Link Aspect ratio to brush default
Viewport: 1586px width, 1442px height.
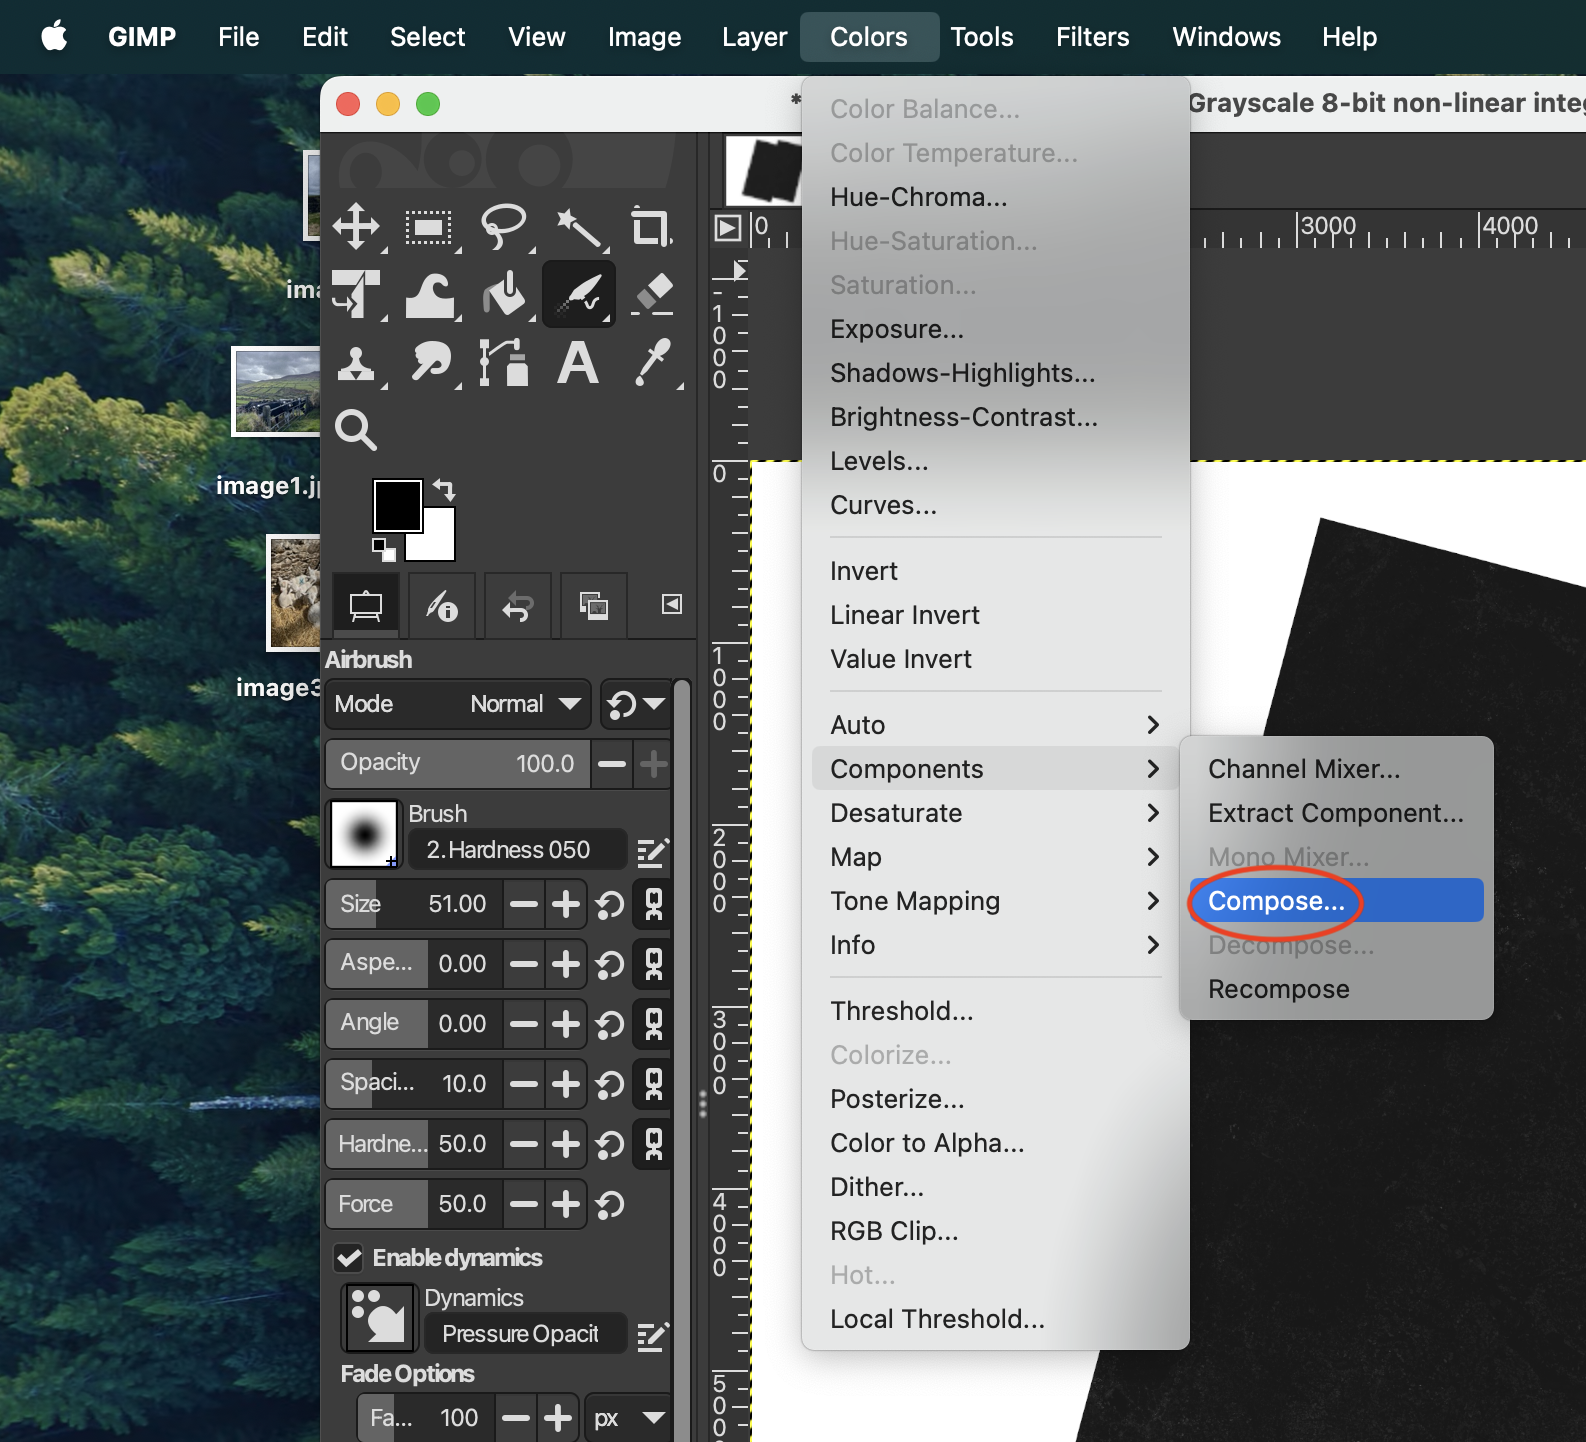click(x=654, y=964)
